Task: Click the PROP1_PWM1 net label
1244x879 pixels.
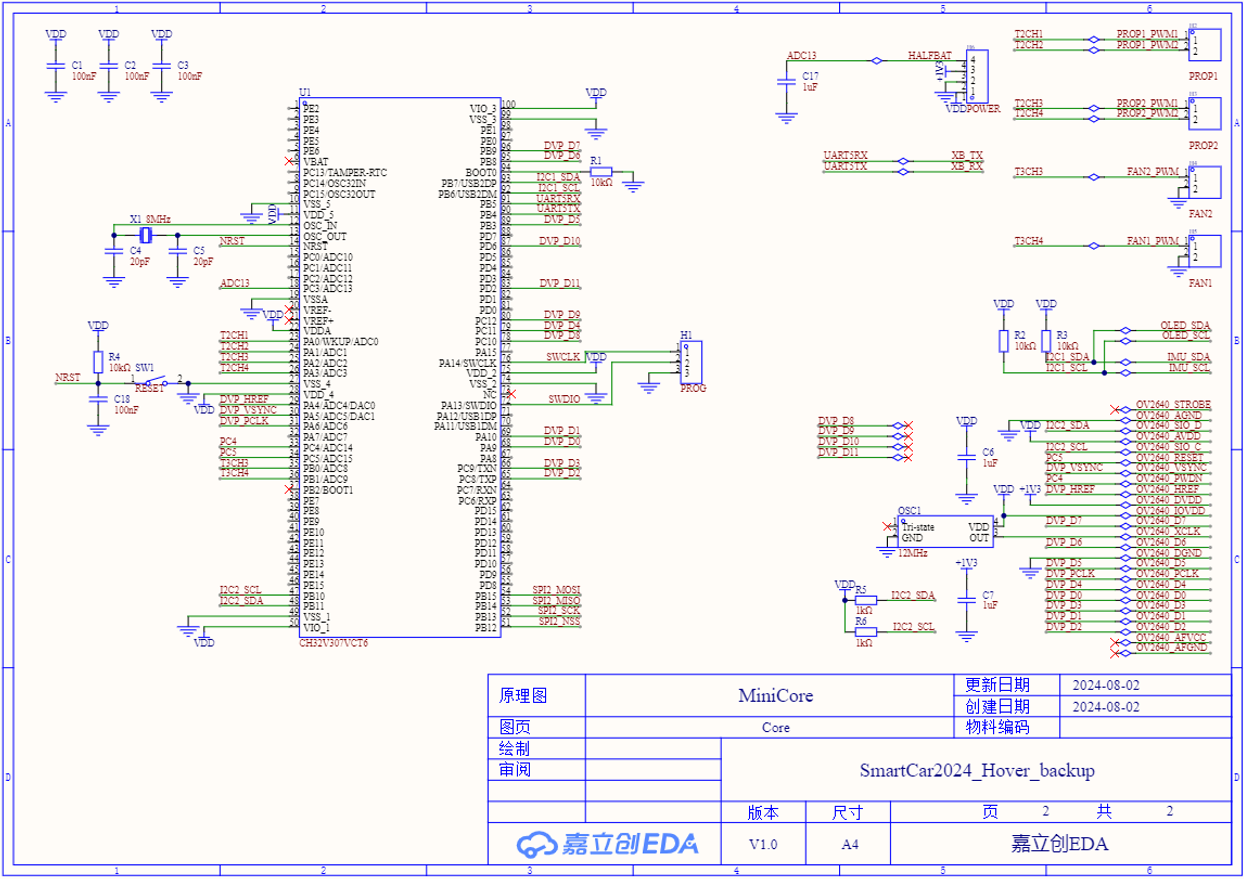Action: [1147, 34]
